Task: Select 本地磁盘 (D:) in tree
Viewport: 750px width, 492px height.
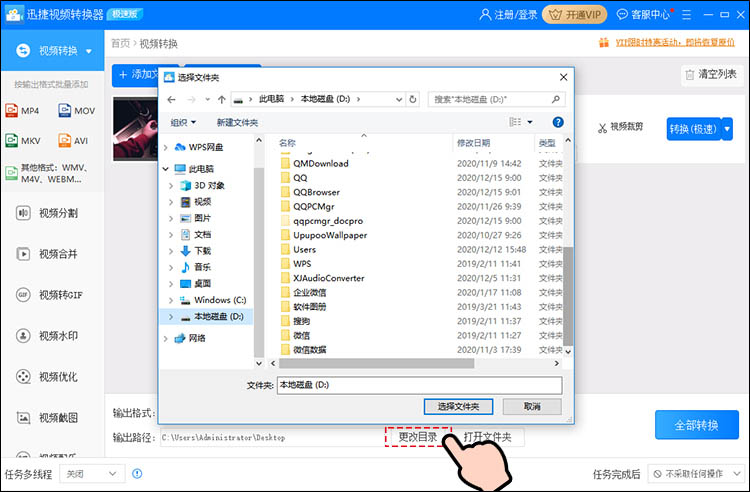Action: pyautogui.click(x=212, y=317)
